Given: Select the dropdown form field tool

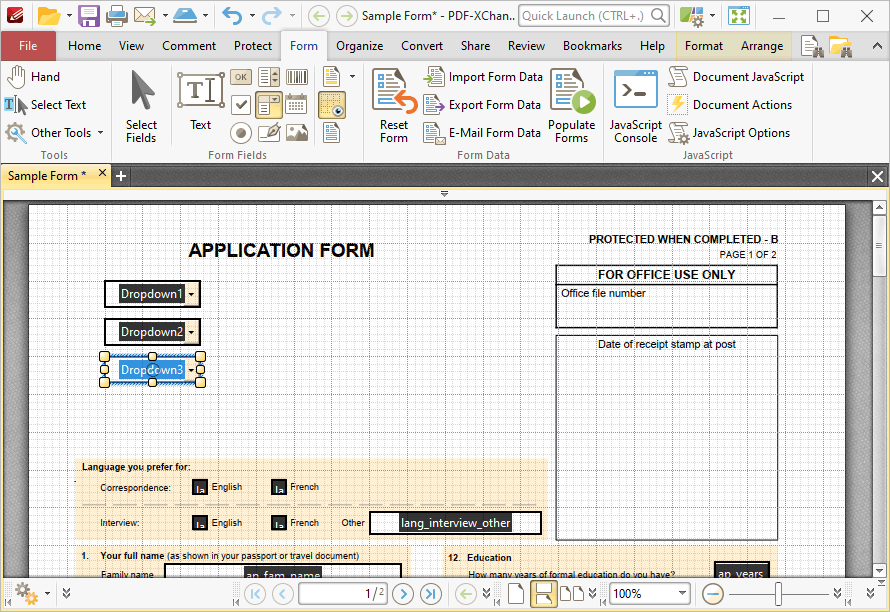Looking at the screenshot, I should click(x=268, y=105).
